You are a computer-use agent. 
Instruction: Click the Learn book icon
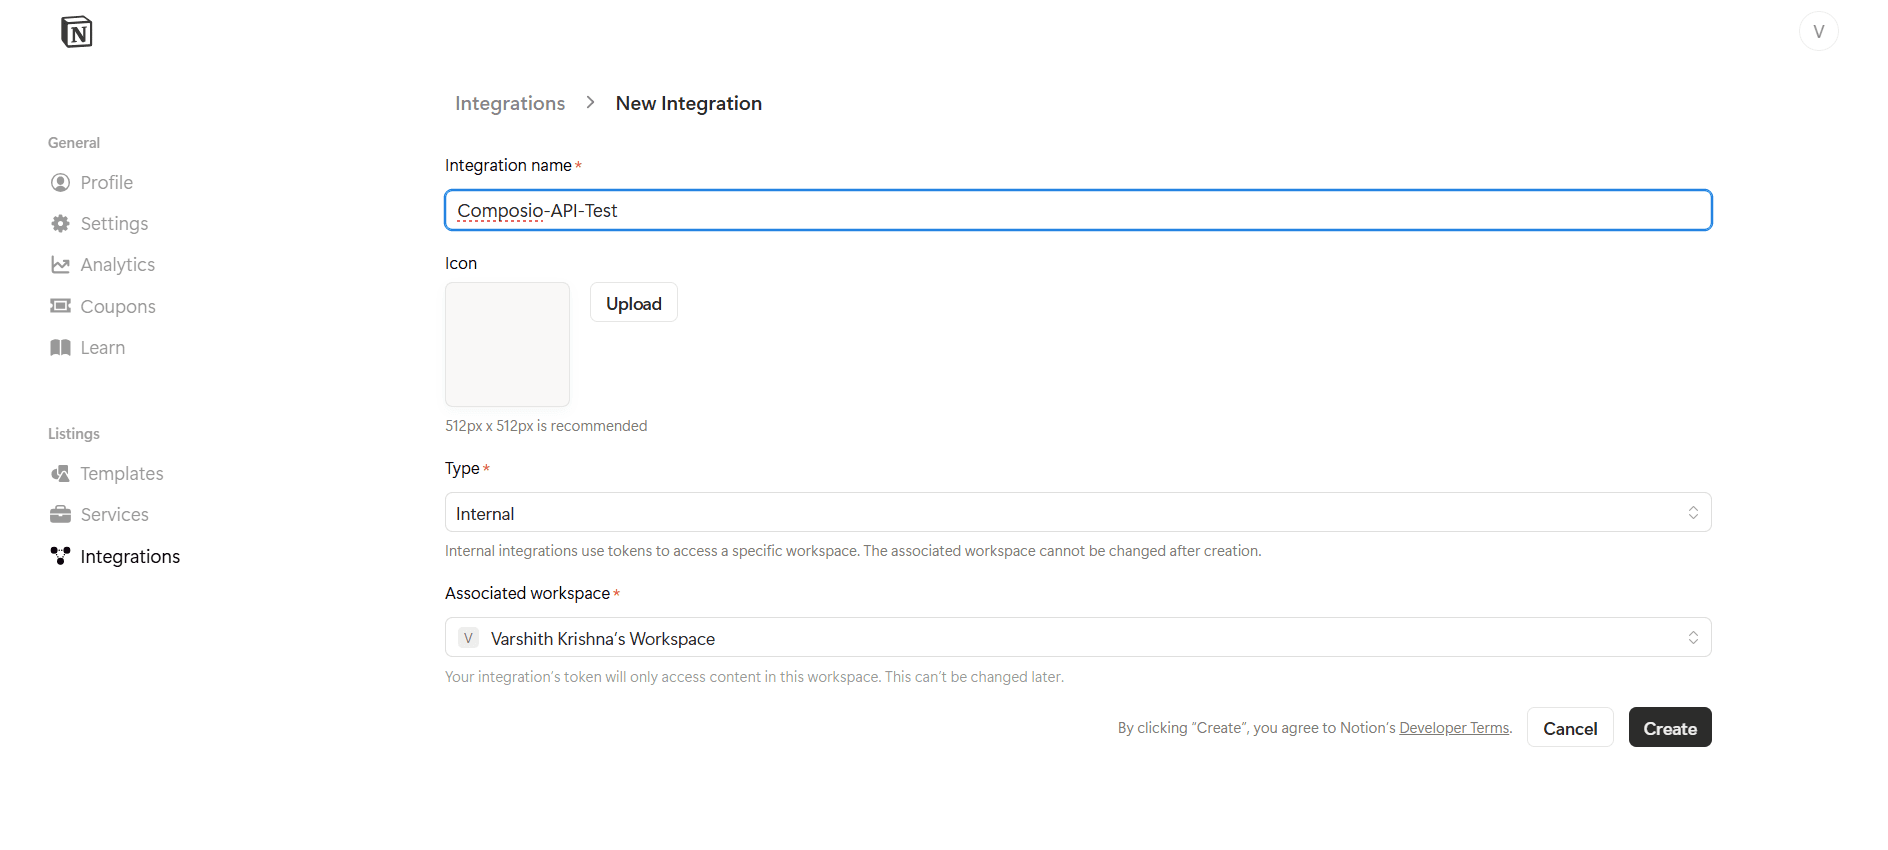click(61, 347)
